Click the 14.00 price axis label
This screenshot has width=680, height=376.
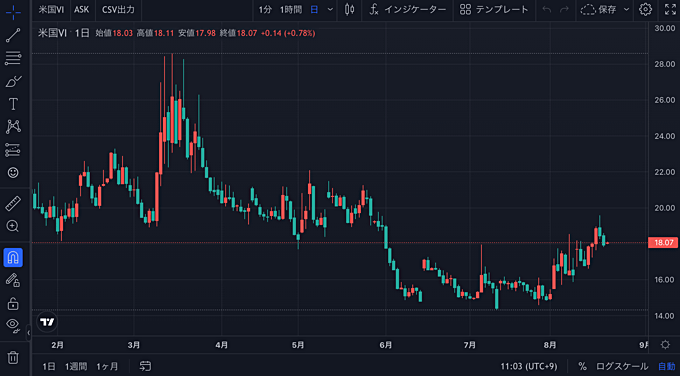pos(664,316)
